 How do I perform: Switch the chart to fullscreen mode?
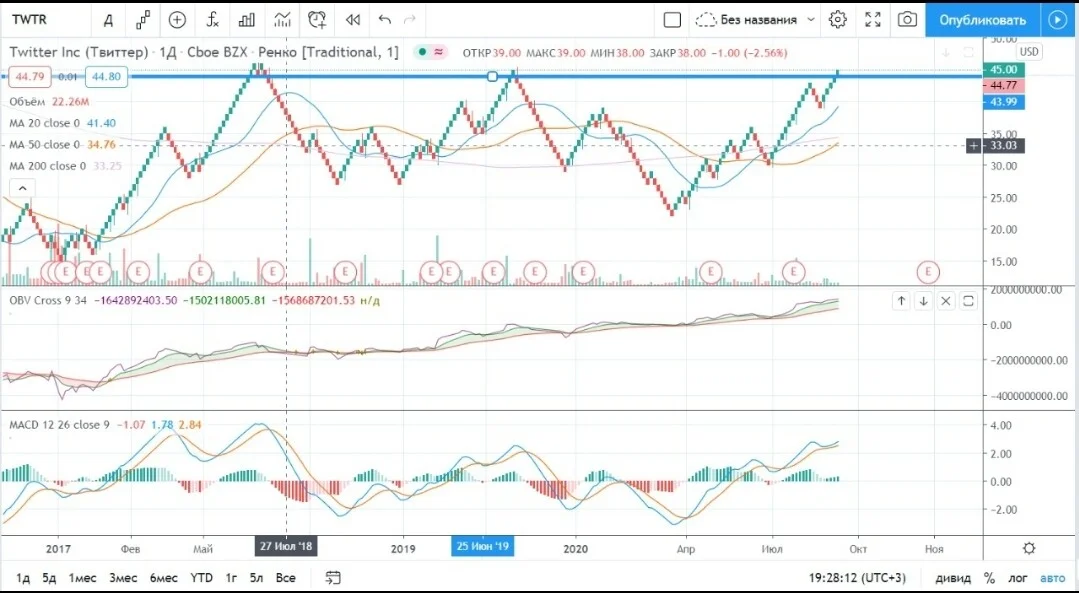click(x=873, y=20)
